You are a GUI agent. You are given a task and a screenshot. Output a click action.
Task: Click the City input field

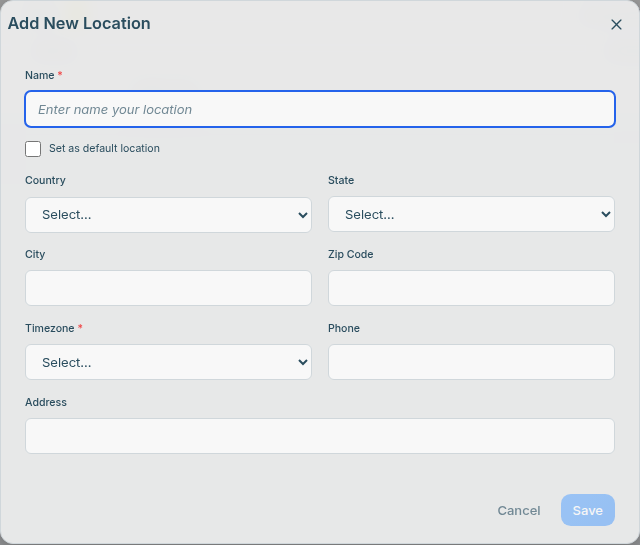(168, 288)
